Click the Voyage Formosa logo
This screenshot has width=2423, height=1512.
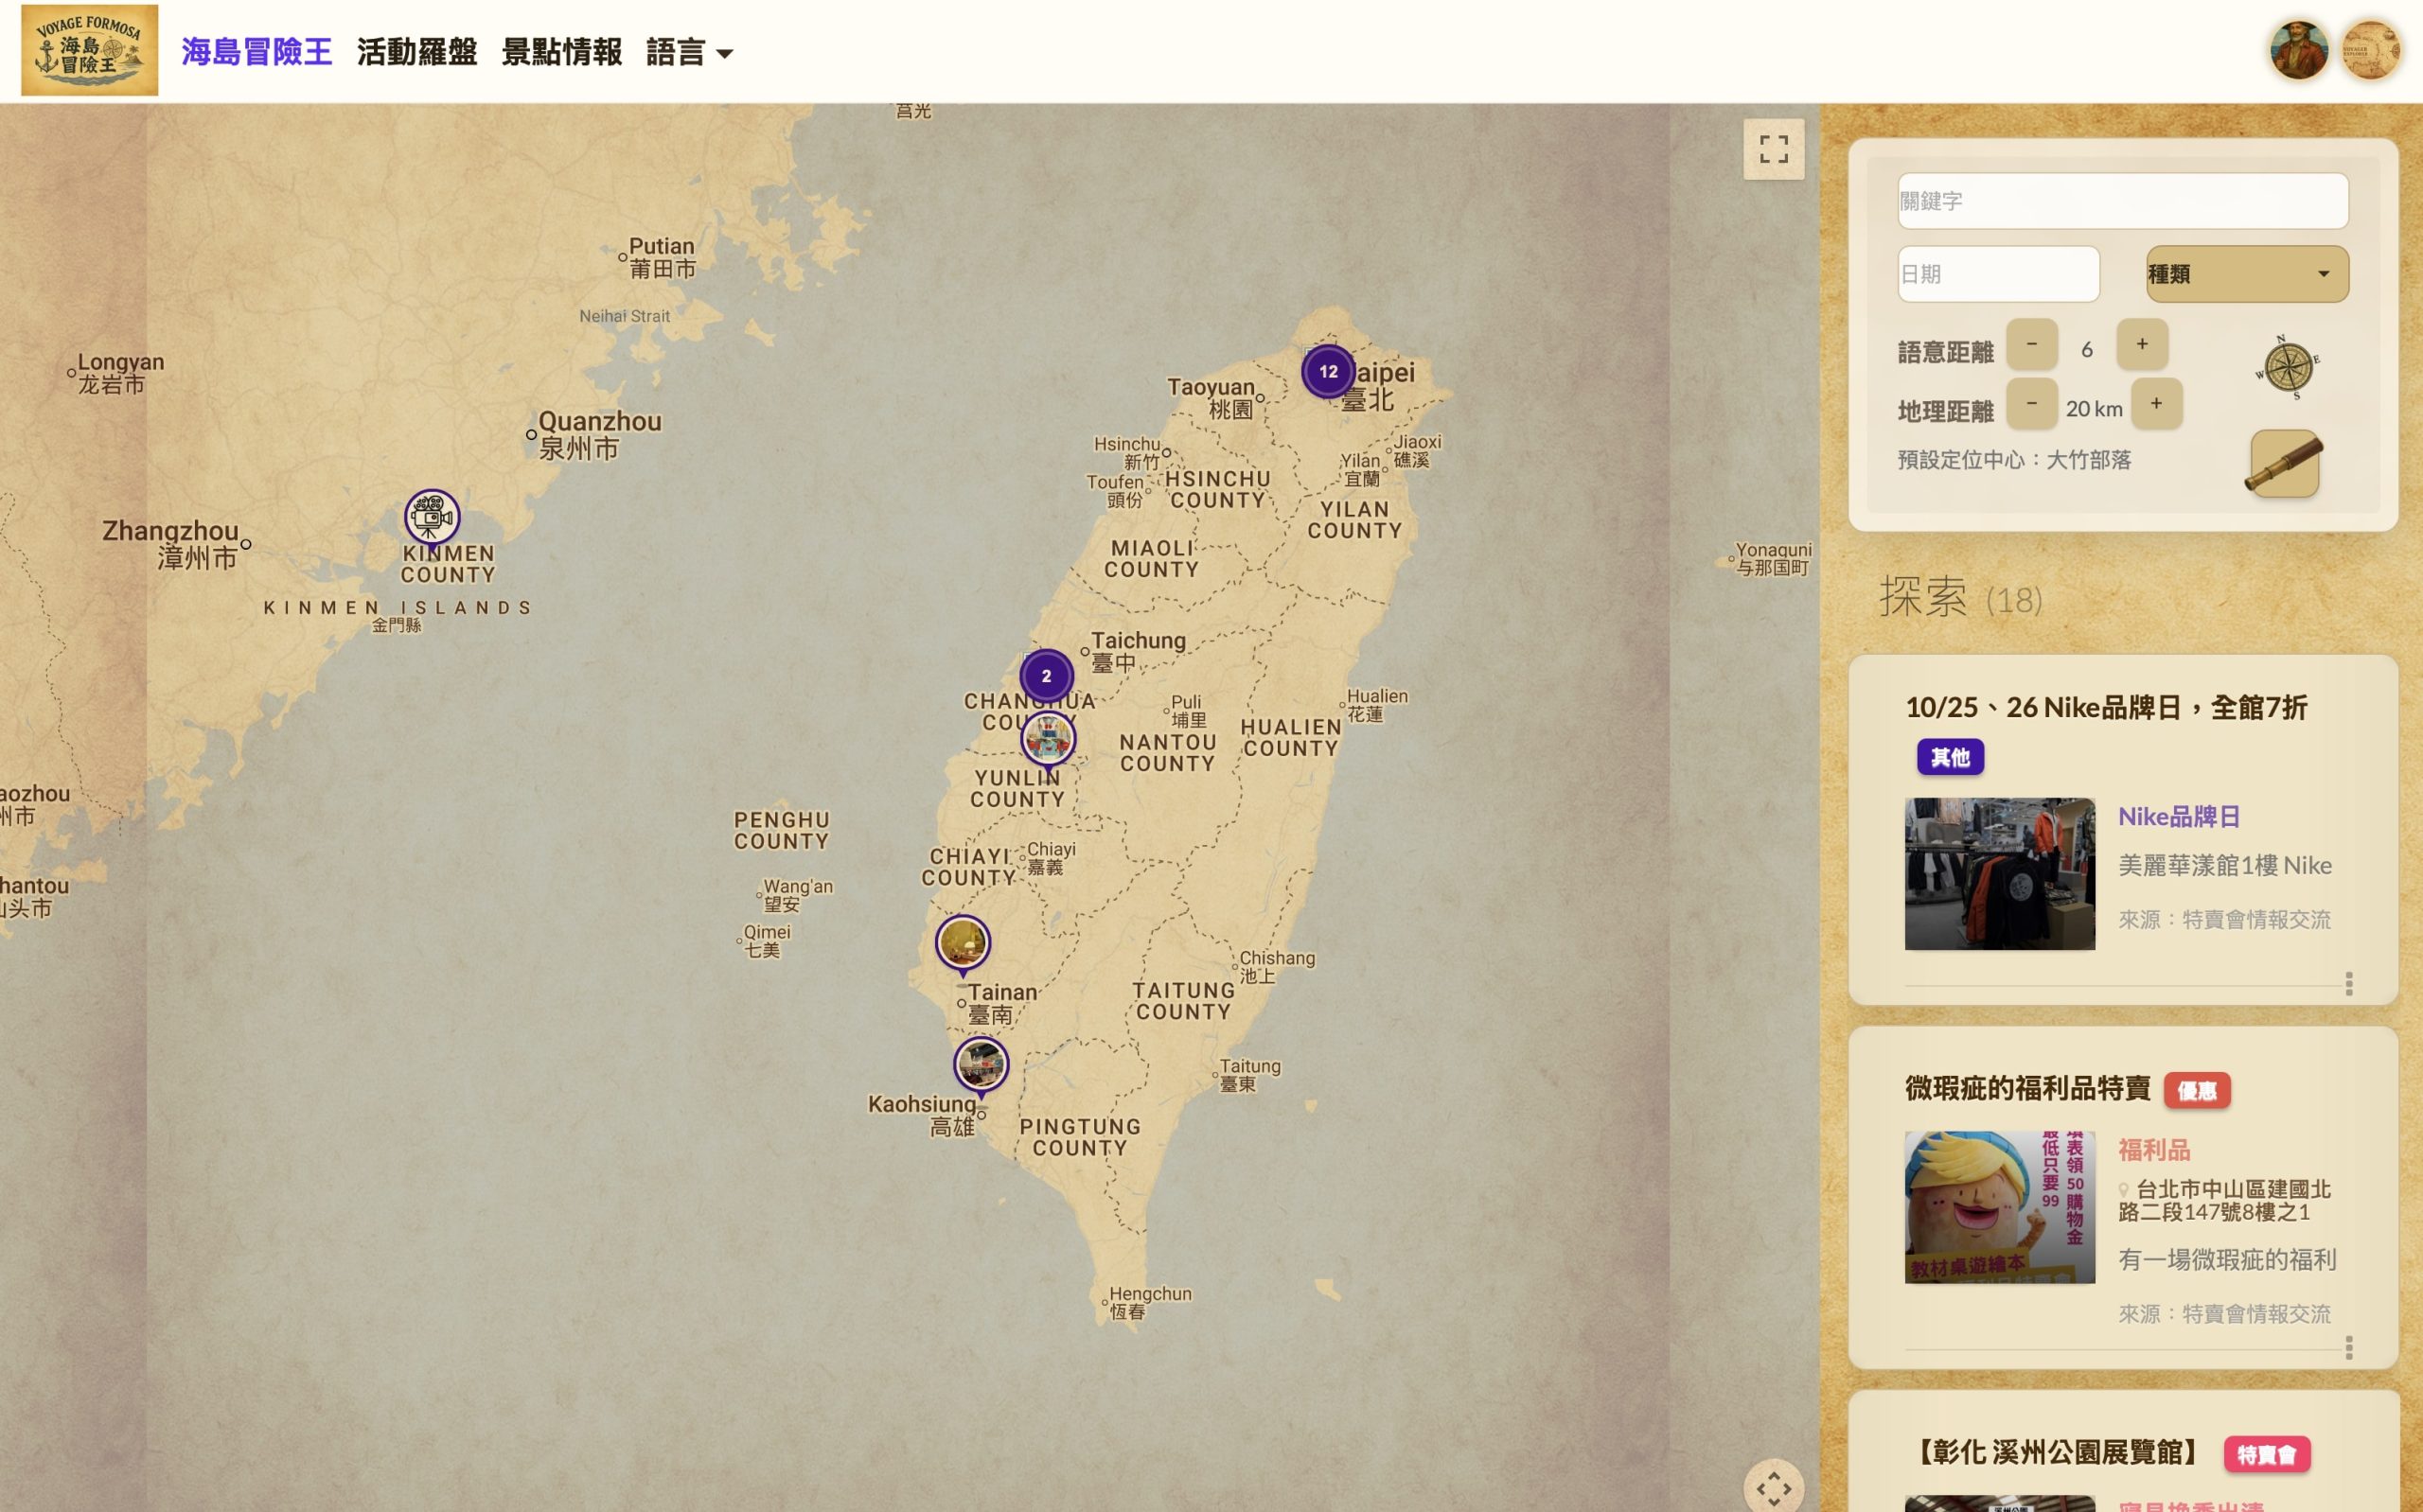(x=90, y=50)
